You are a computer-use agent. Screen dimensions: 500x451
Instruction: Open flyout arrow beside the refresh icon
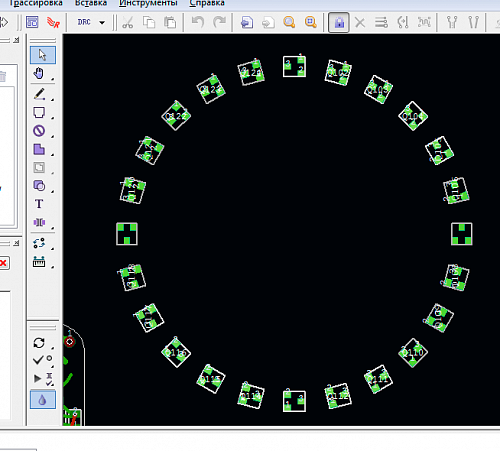click(53, 348)
